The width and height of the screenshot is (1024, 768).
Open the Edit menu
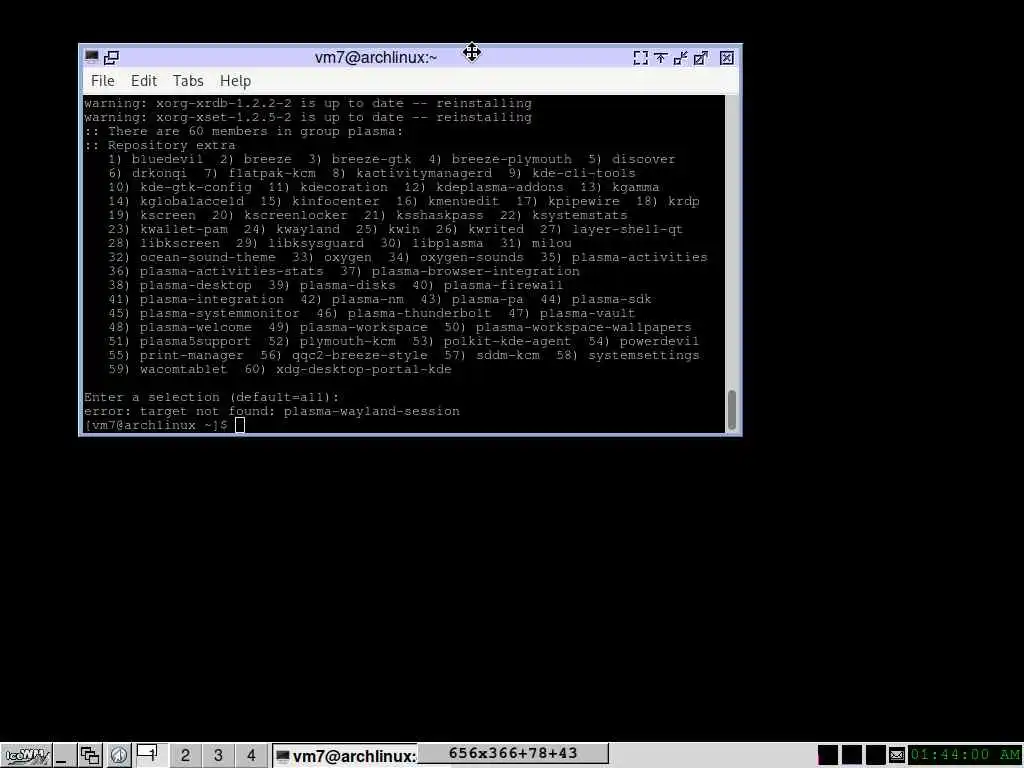point(144,81)
